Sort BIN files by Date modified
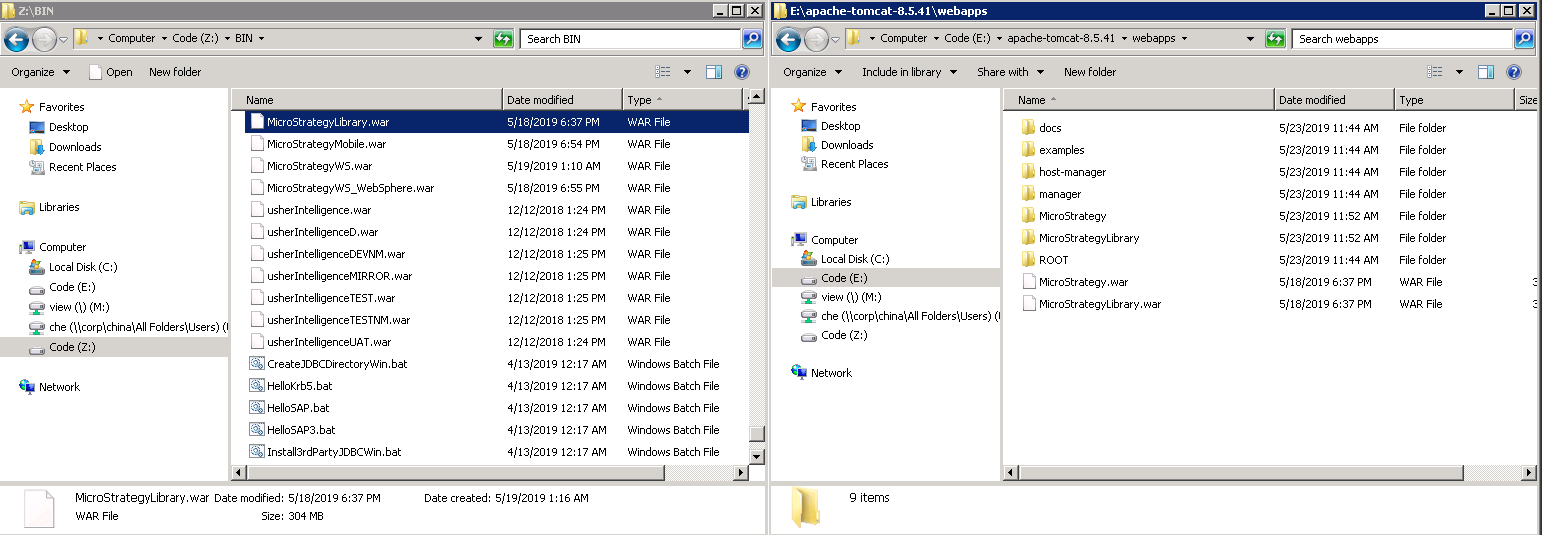The width and height of the screenshot is (1542, 535). pyautogui.click(x=562, y=100)
